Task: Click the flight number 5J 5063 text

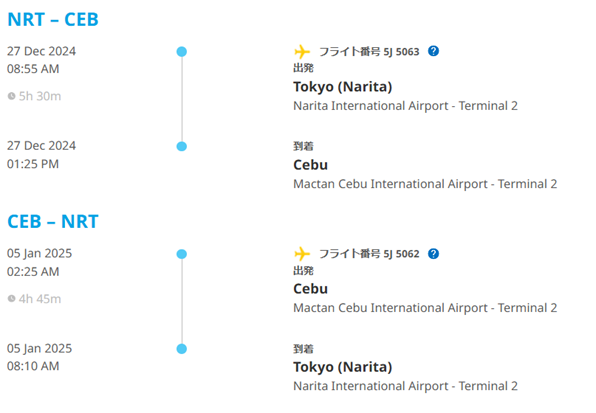Action: pos(401,52)
